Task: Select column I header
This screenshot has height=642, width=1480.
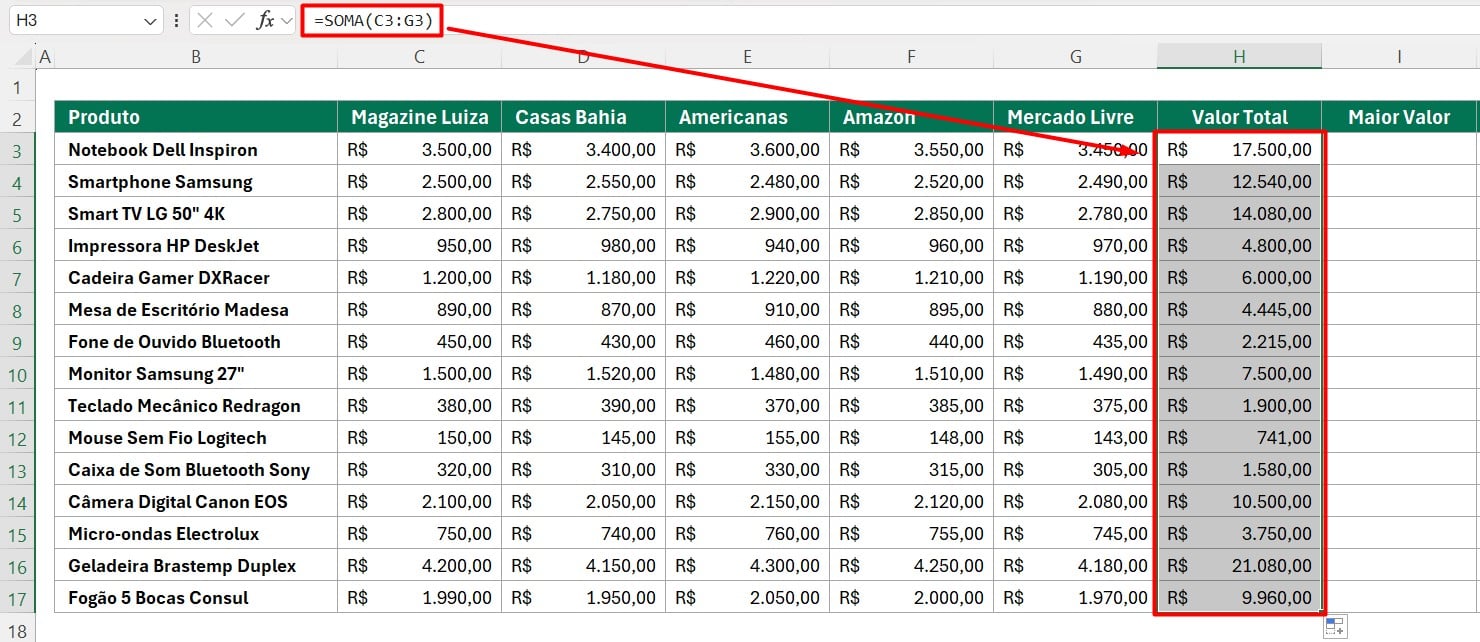Action: (1399, 57)
